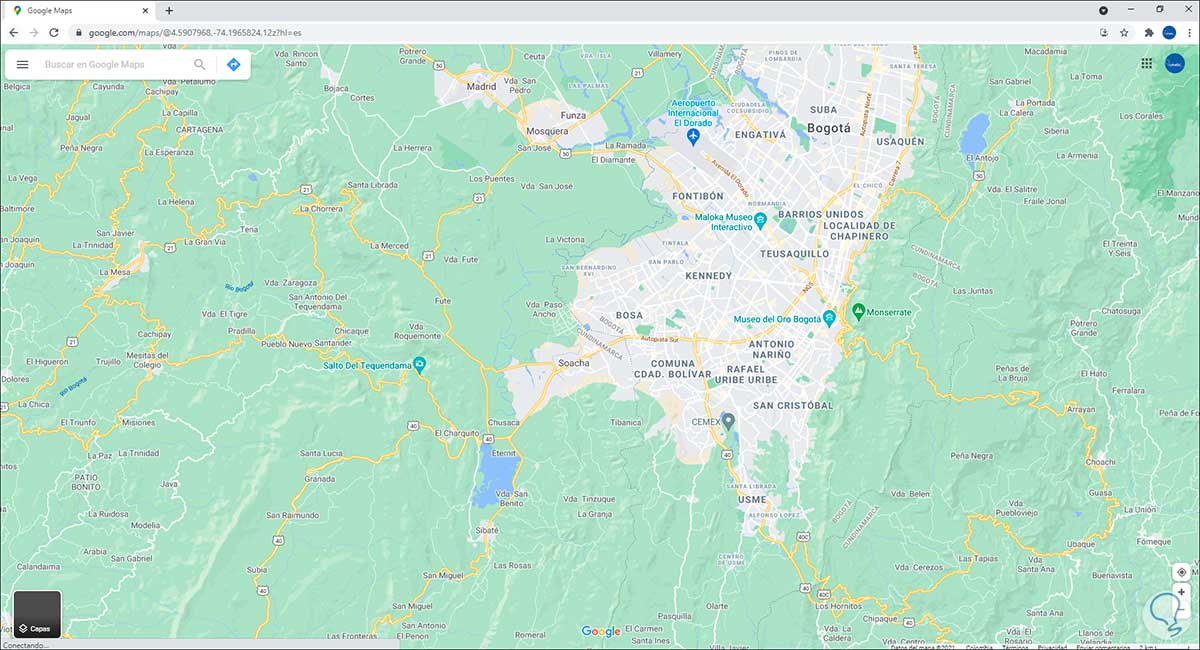Select the Google Maps tab
This screenshot has height=650, width=1200.
click(80, 10)
